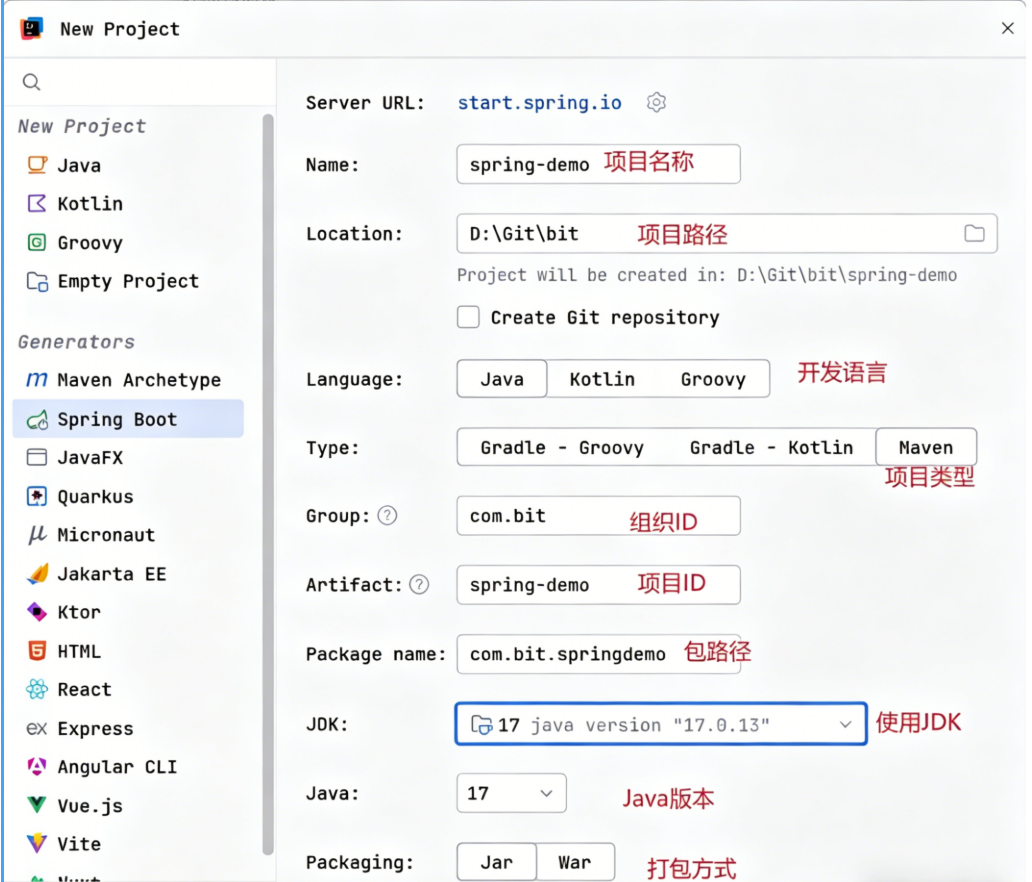This screenshot has height=882, width=1032.
Task: Close the New Project dialog
Action: (1007, 28)
